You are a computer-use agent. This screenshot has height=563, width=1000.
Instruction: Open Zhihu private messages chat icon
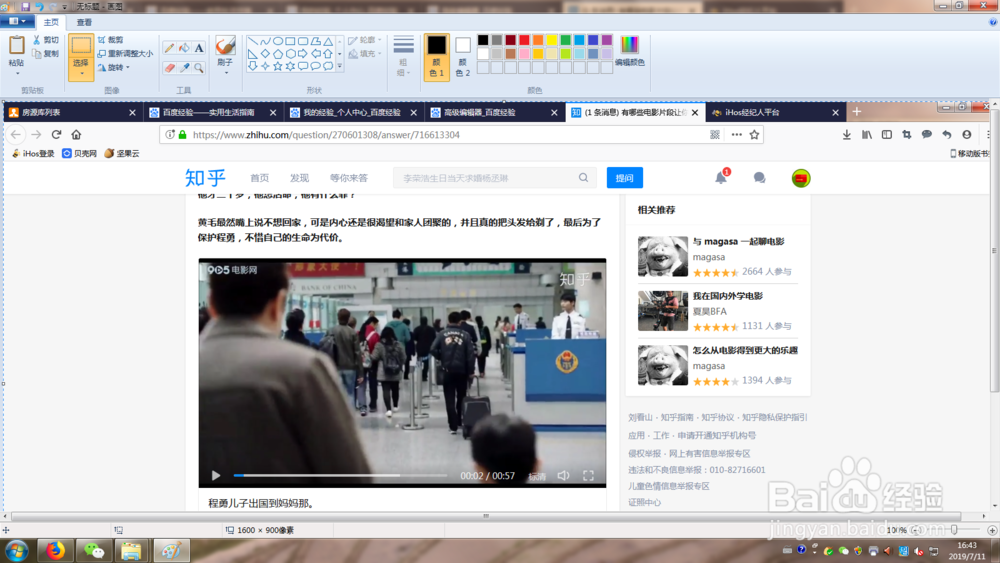point(759,178)
